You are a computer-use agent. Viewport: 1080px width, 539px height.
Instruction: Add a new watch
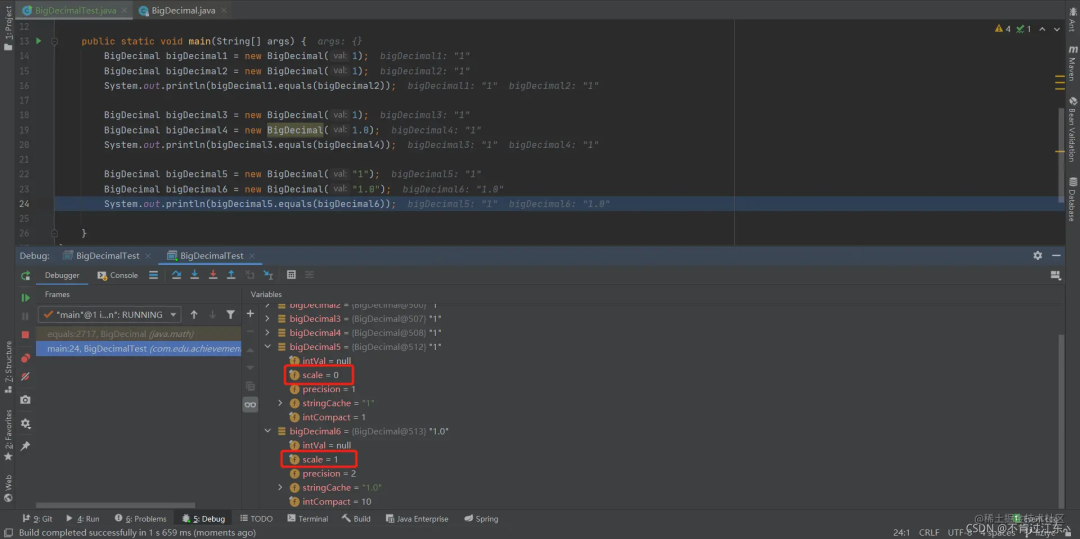point(250,314)
